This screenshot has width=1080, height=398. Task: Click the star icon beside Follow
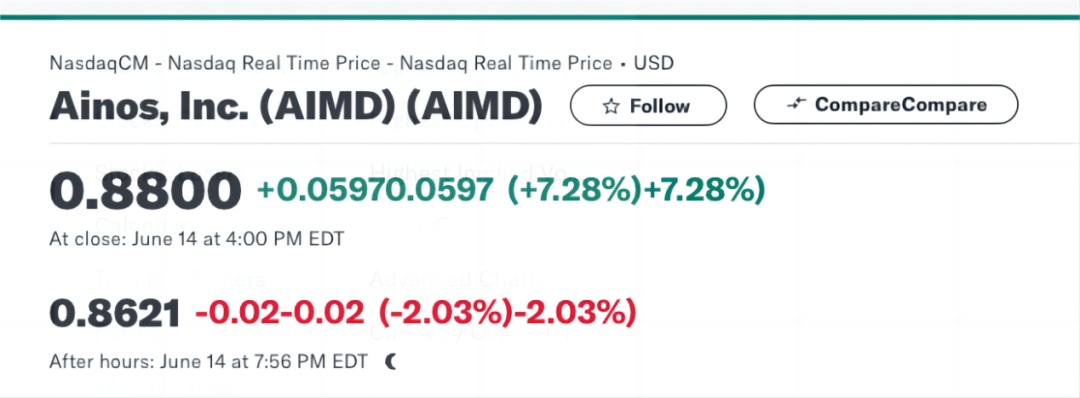(611, 106)
